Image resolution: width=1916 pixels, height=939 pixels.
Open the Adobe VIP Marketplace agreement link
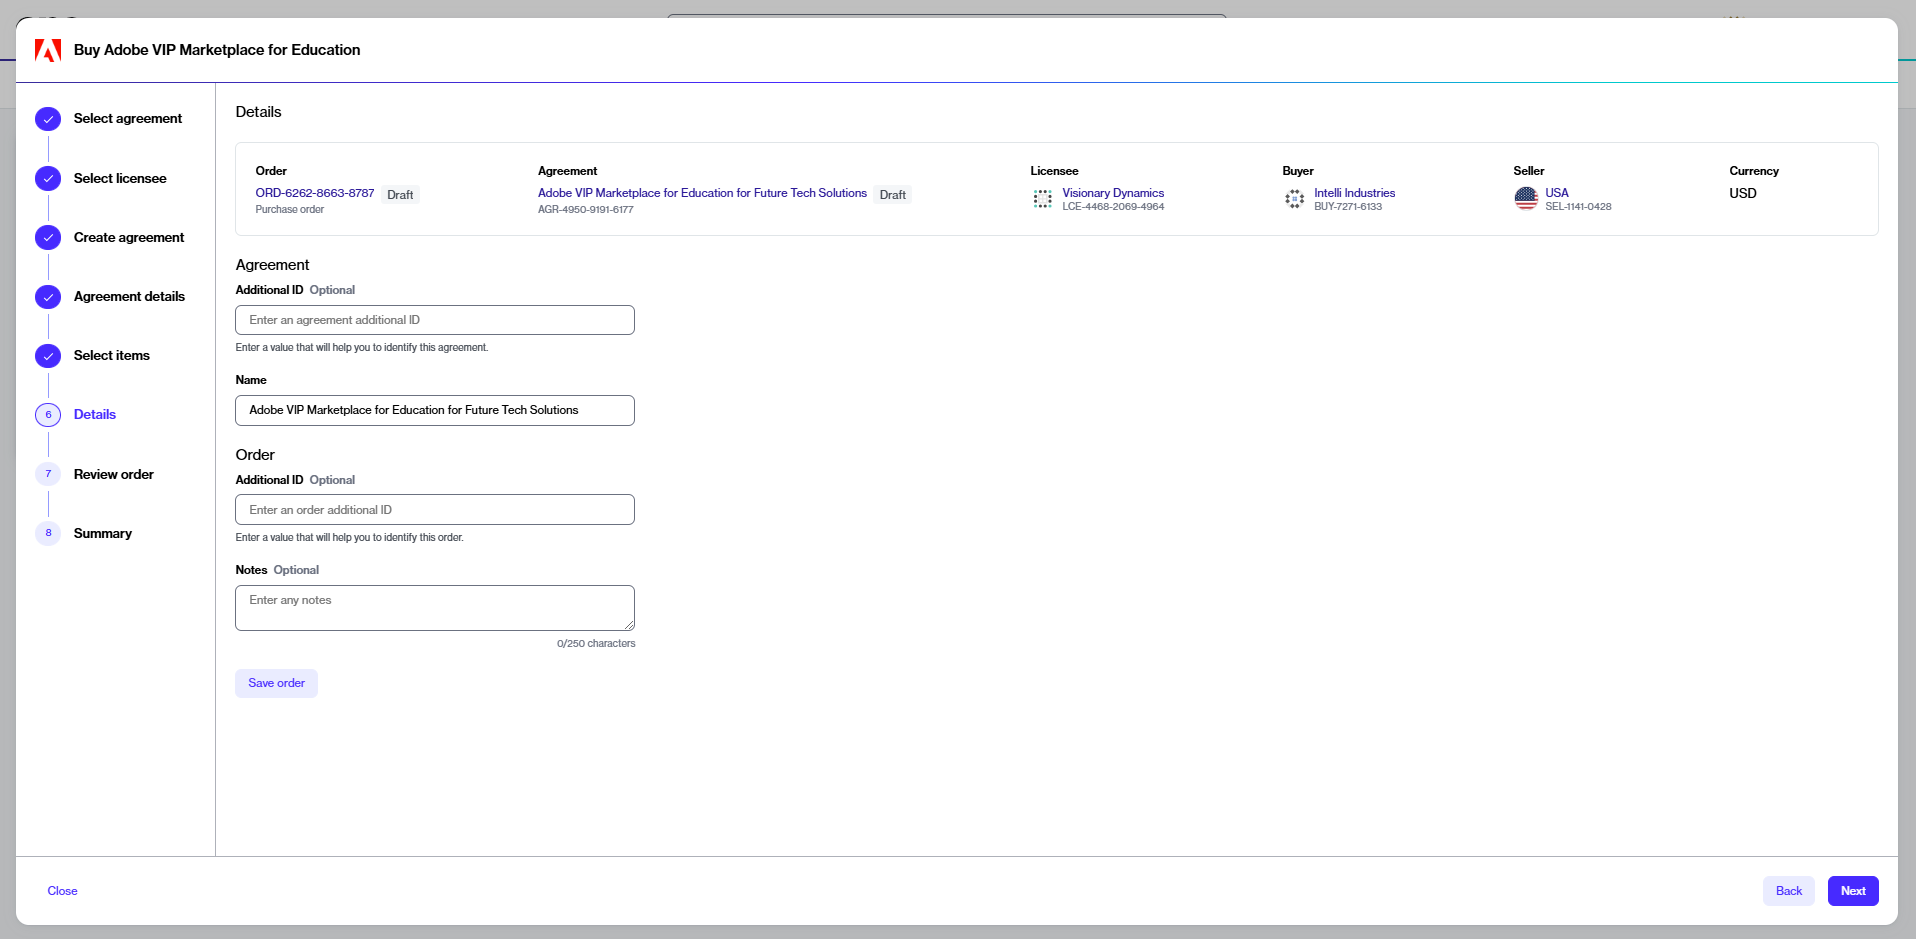[x=702, y=193]
